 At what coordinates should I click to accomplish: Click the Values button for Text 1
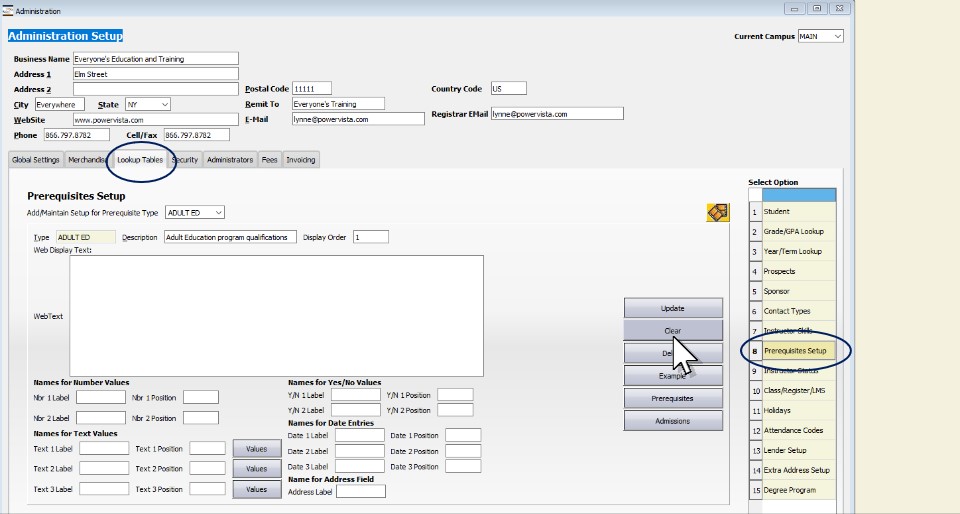pos(256,449)
